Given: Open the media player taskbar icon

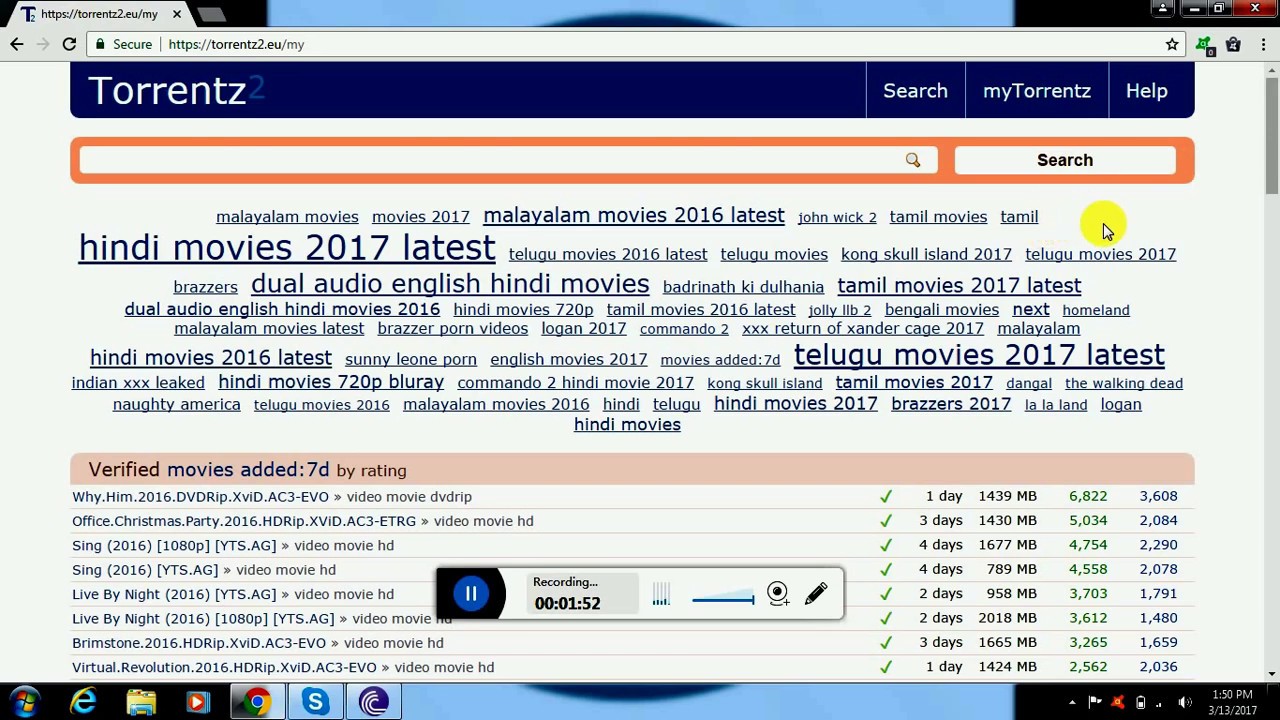Looking at the screenshot, I should [x=197, y=702].
